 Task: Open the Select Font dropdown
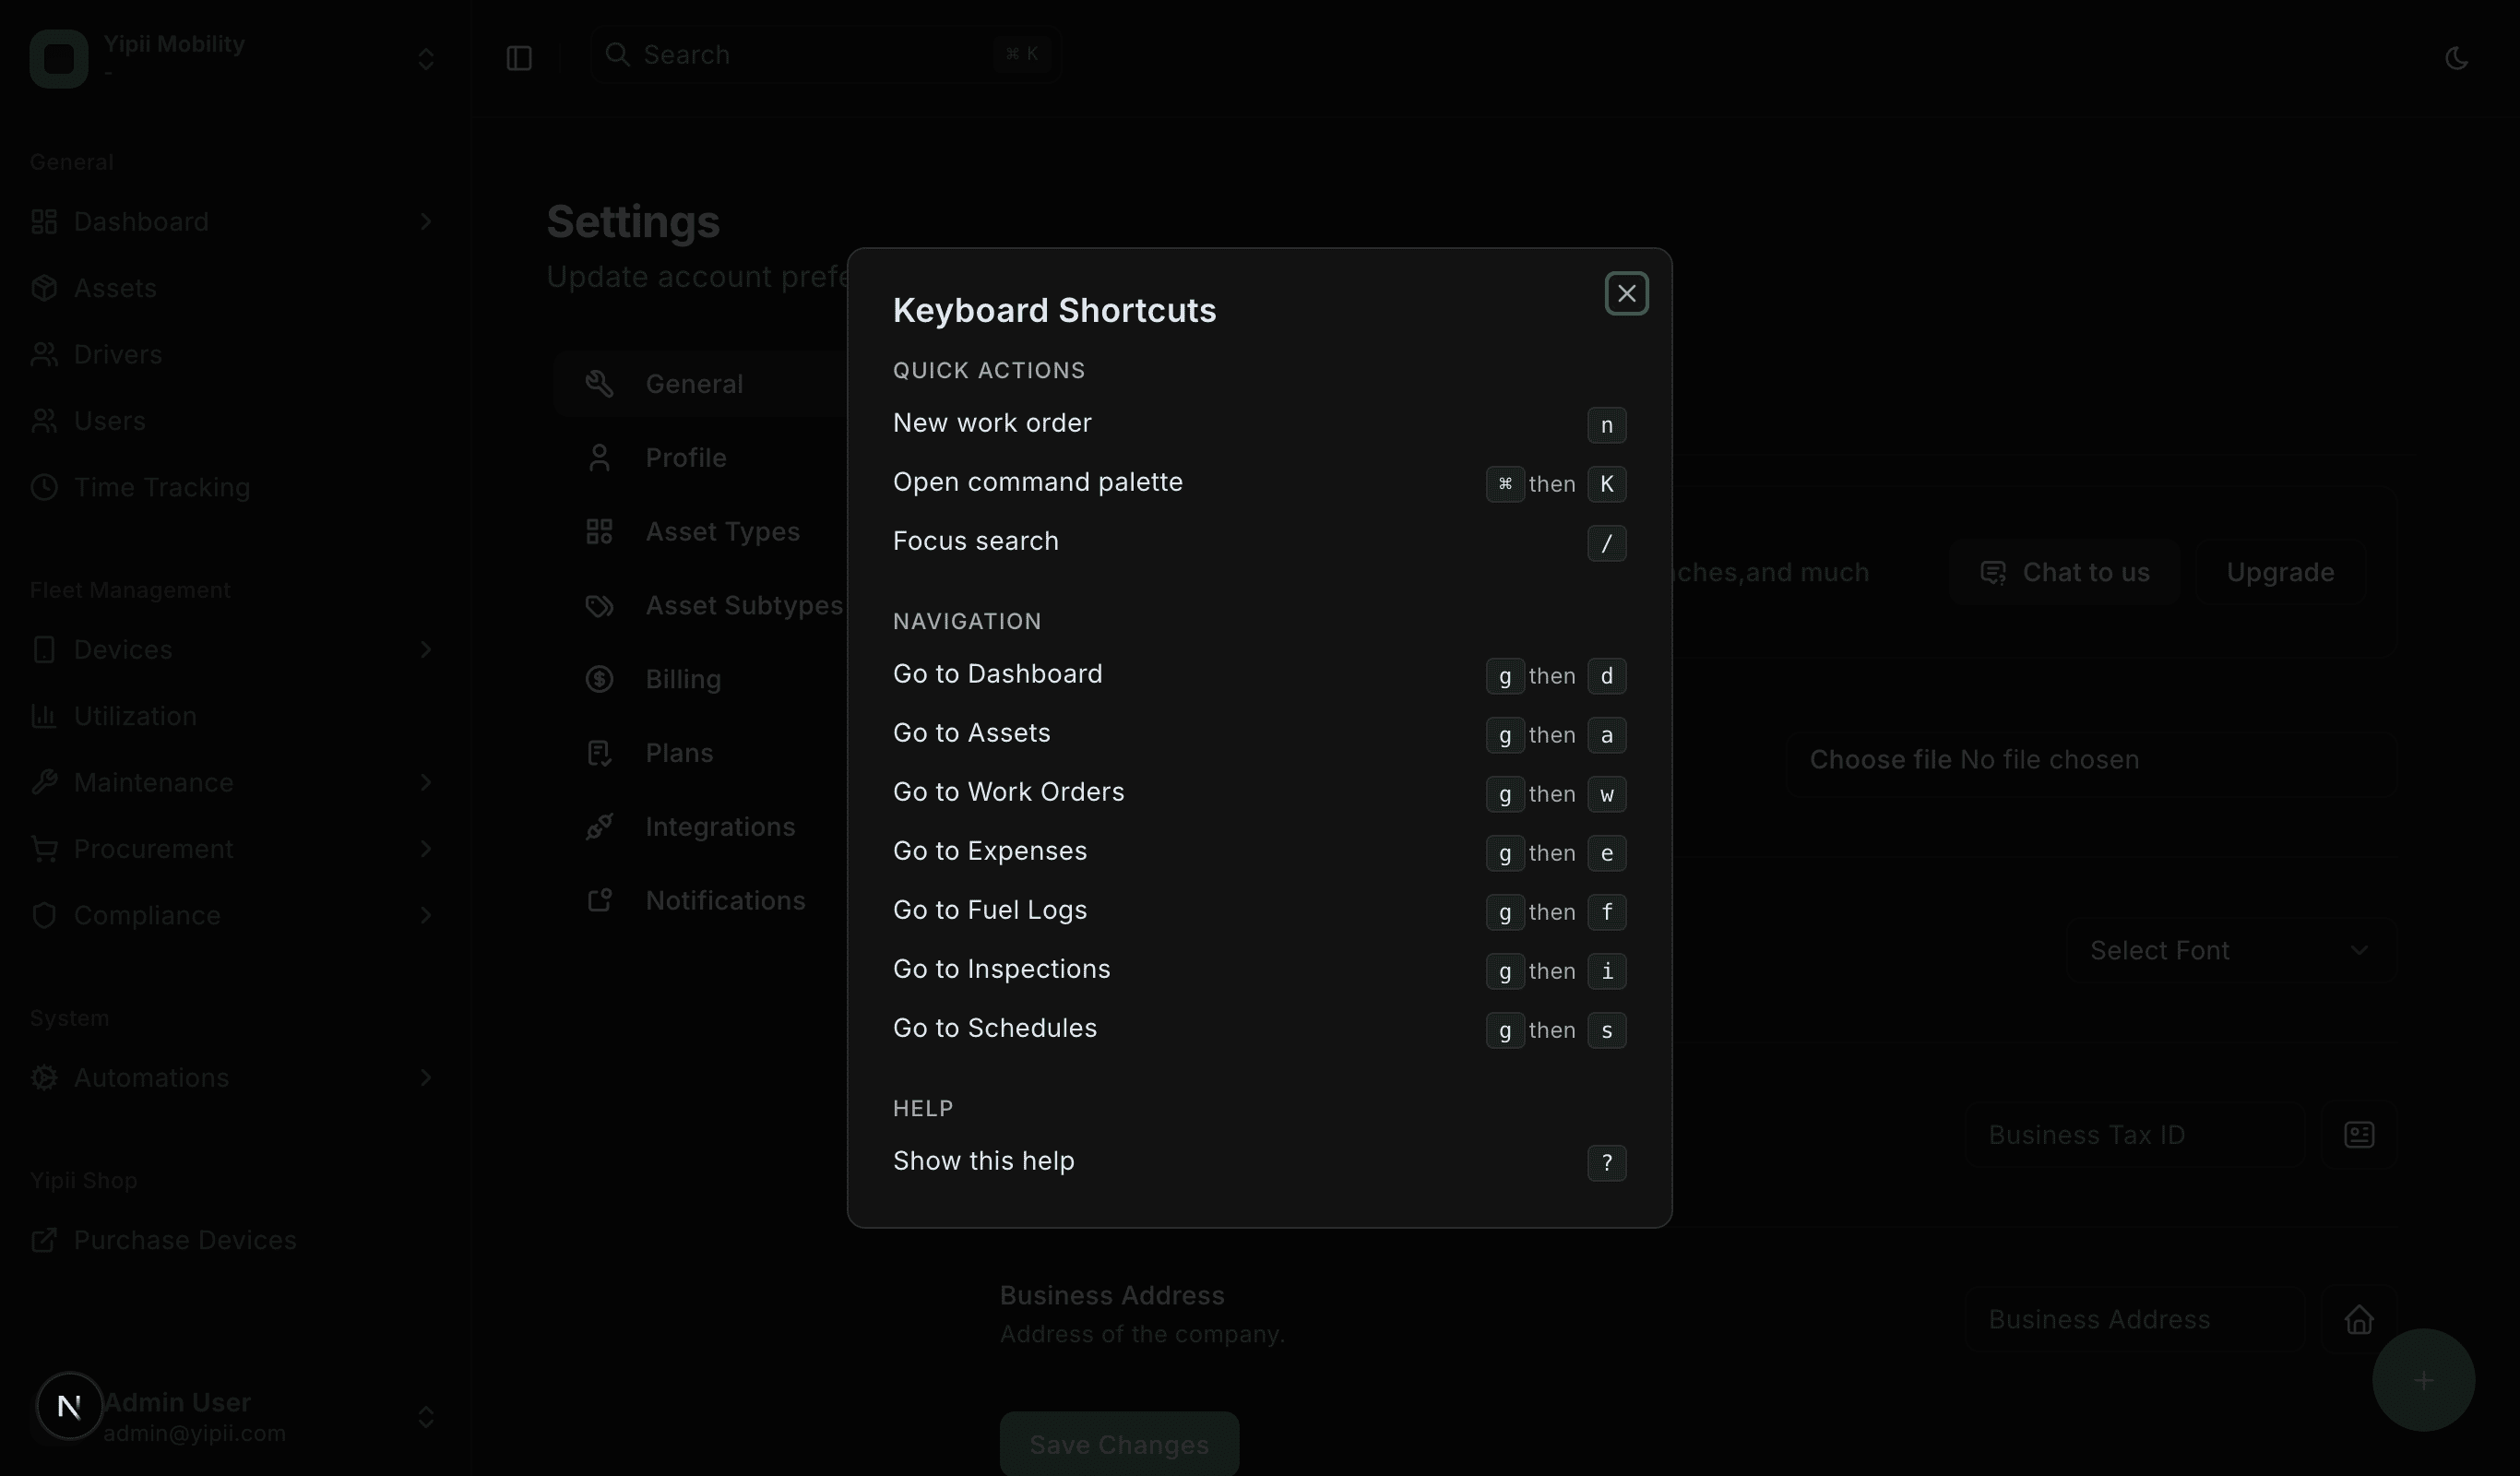[x=2231, y=950]
